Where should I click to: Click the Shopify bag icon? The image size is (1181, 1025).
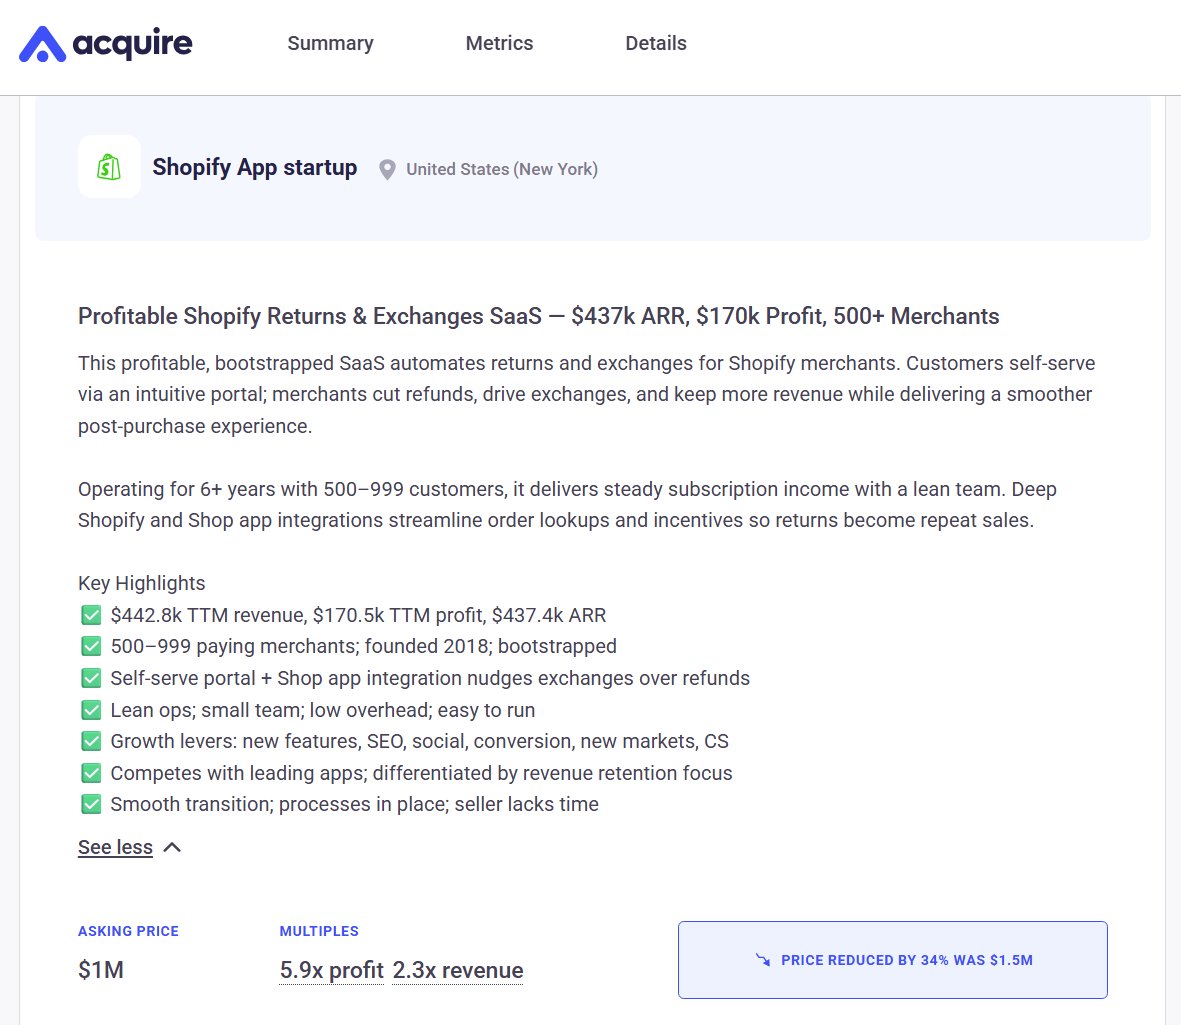pos(109,166)
